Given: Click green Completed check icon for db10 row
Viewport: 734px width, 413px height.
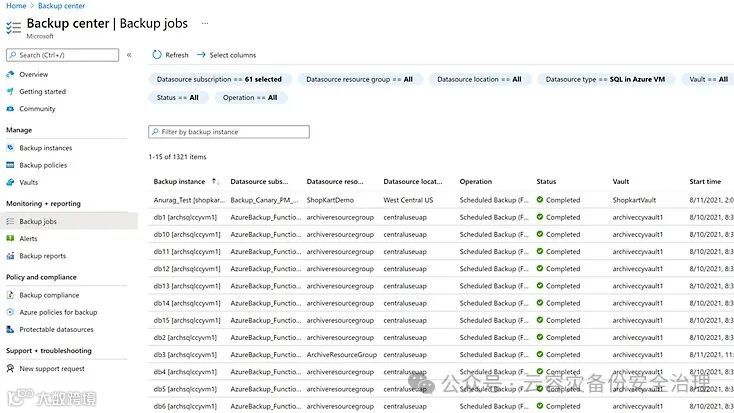Looking at the screenshot, I should coord(540,234).
